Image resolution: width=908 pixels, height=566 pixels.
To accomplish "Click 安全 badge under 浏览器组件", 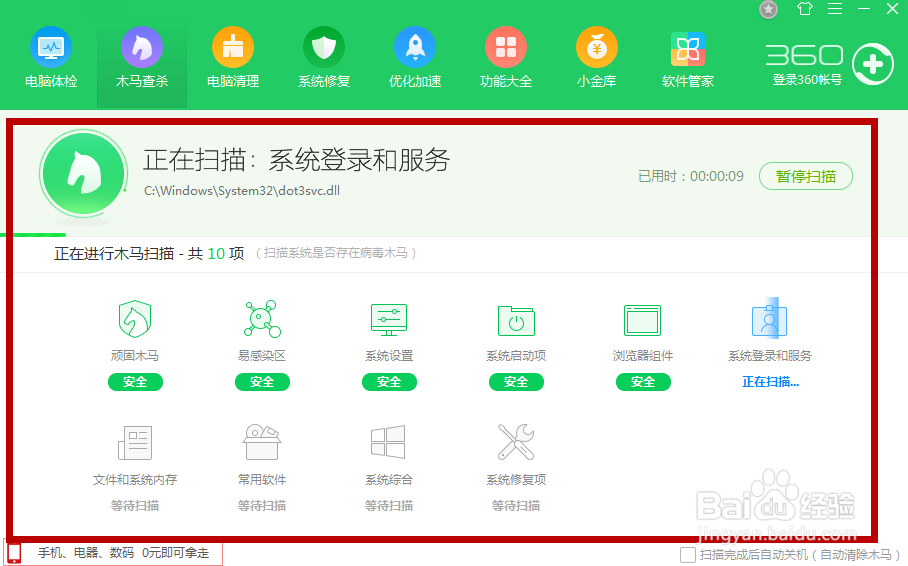I will click(x=643, y=382).
